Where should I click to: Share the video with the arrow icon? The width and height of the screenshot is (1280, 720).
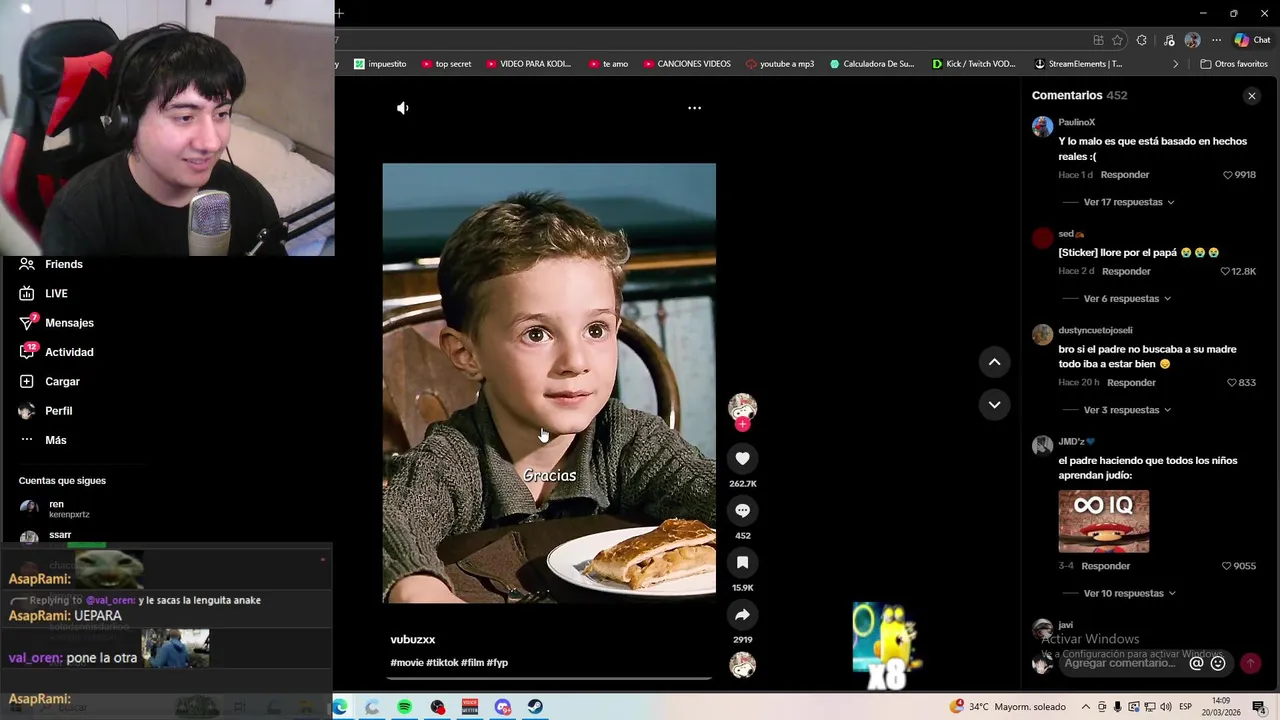click(x=742, y=615)
